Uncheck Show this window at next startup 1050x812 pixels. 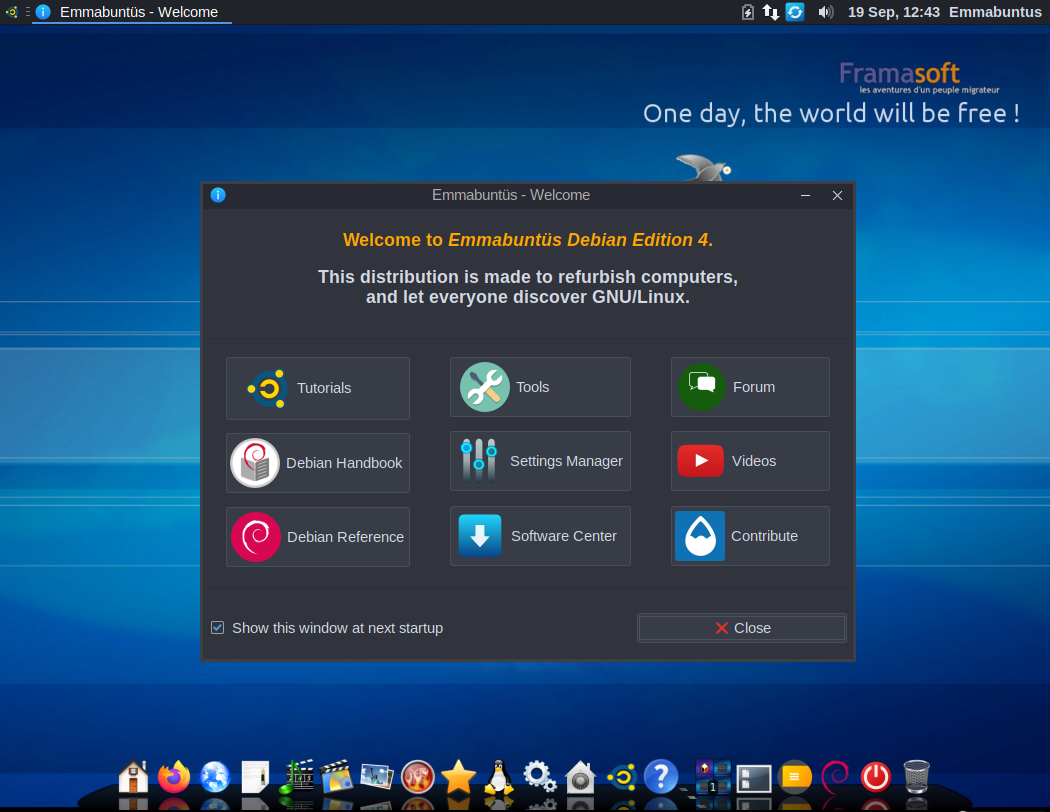[218, 627]
